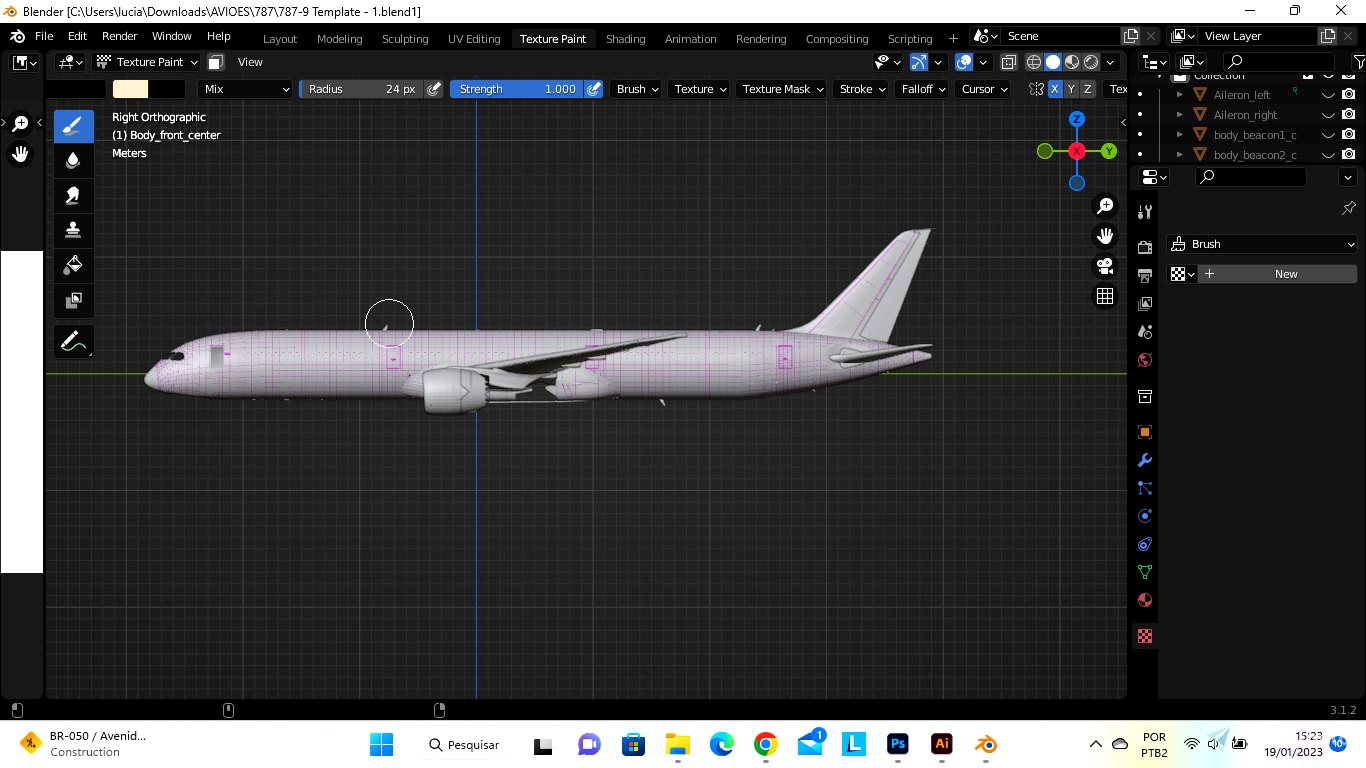Select the Annotate tool
Image resolution: width=1366 pixels, height=768 pixels.
coord(73,342)
